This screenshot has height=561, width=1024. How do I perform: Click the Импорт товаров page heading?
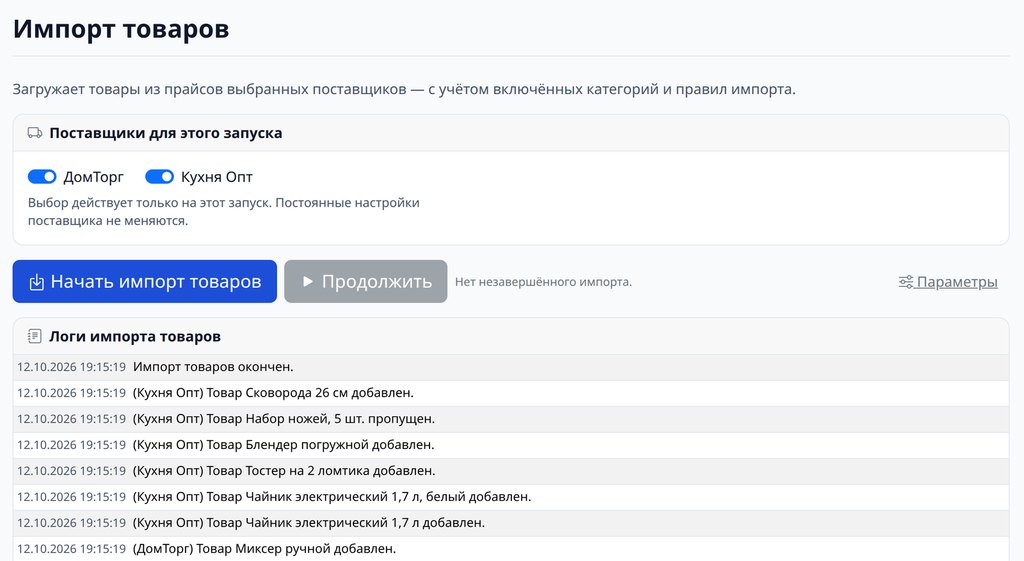(x=121, y=29)
